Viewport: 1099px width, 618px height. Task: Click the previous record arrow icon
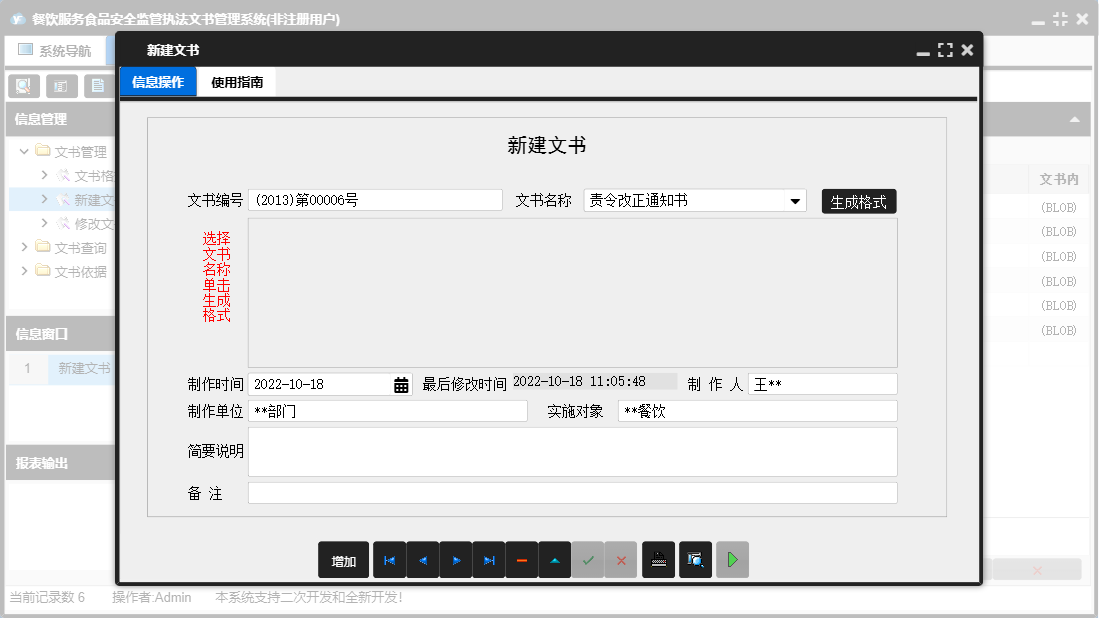[x=422, y=560]
